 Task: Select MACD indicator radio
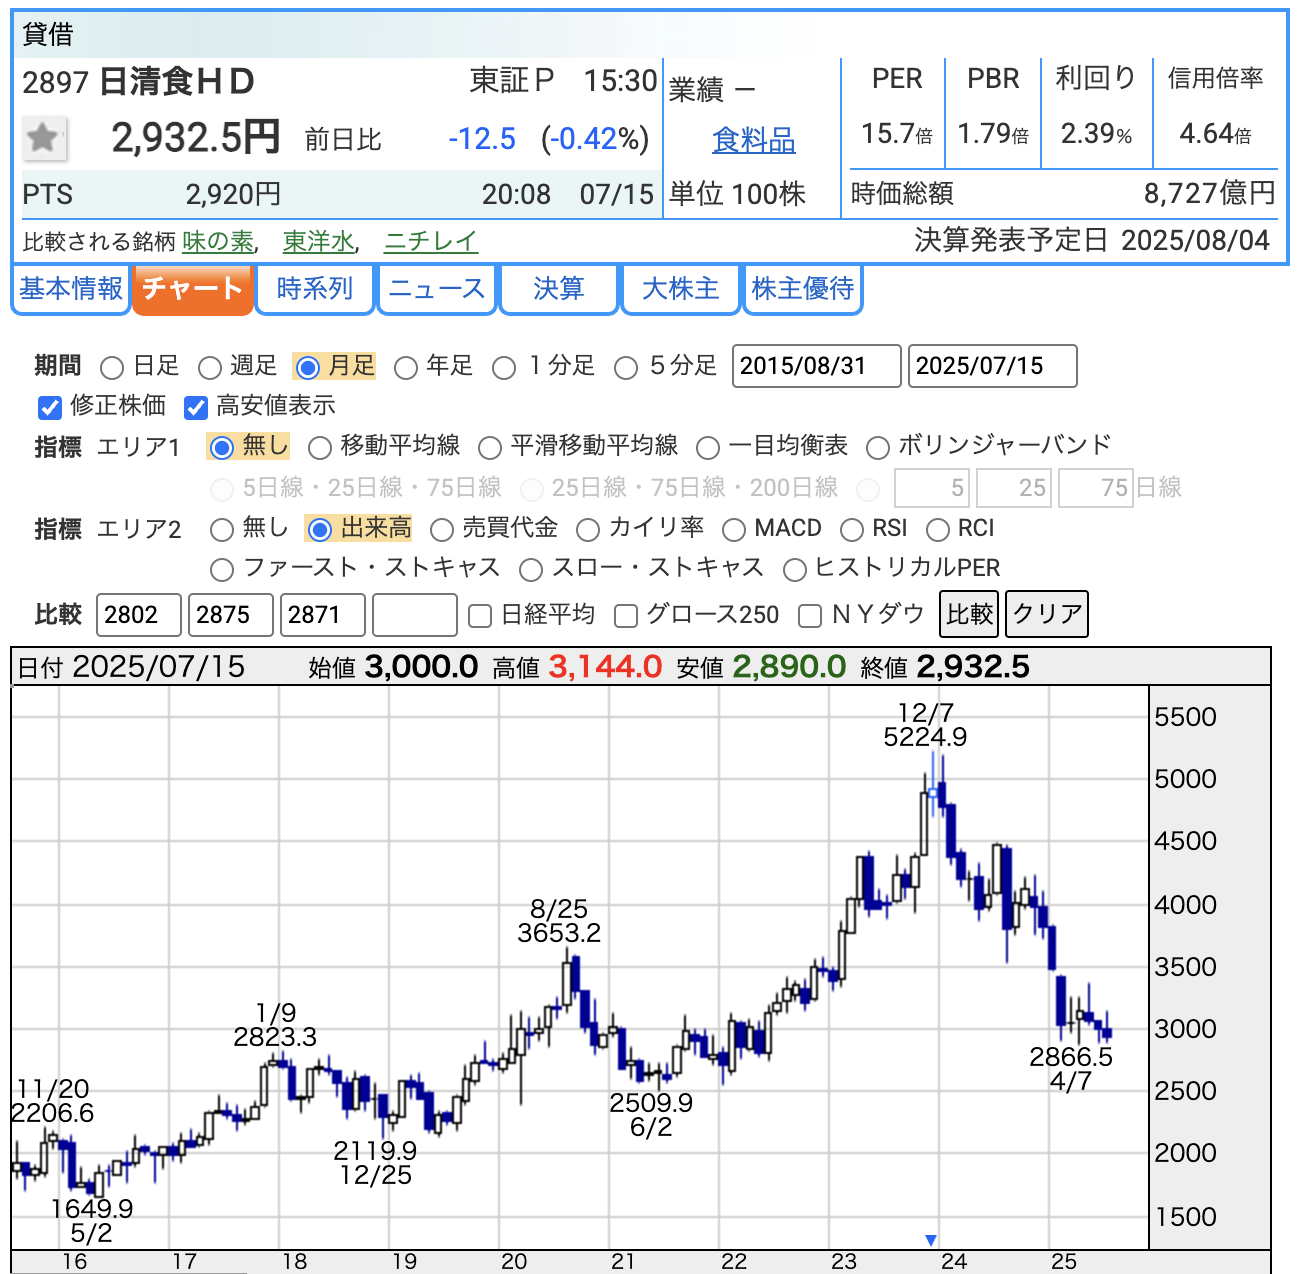(x=734, y=529)
